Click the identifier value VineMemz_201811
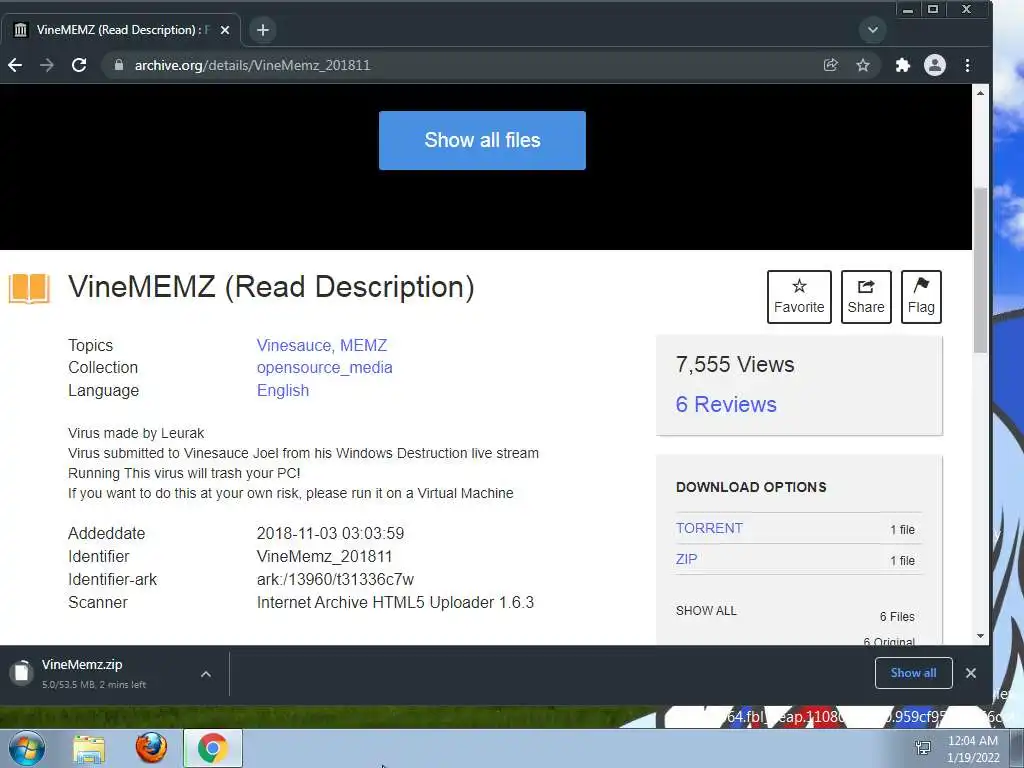Image resolution: width=1024 pixels, height=768 pixels. click(x=325, y=556)
